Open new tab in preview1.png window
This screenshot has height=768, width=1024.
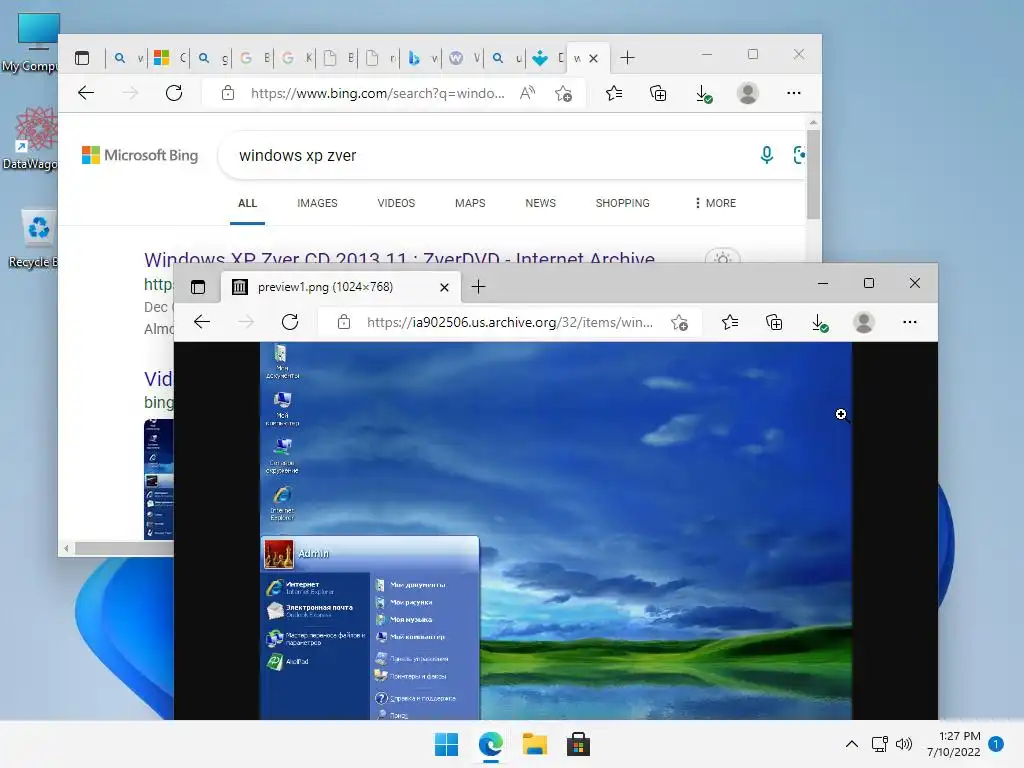pyautogui.click(x=478, y=287)
